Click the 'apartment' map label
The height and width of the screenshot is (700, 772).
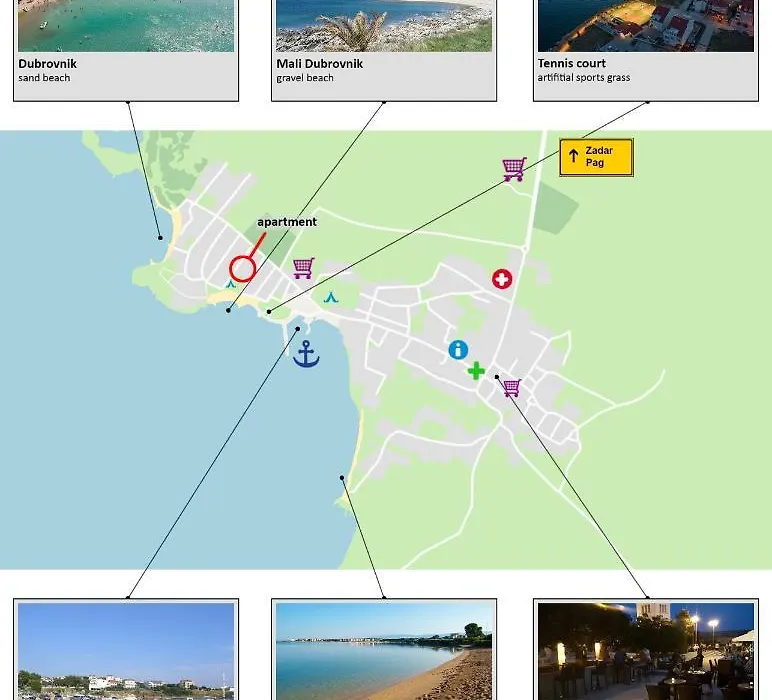pyautogui.click(x=287, y=222)
